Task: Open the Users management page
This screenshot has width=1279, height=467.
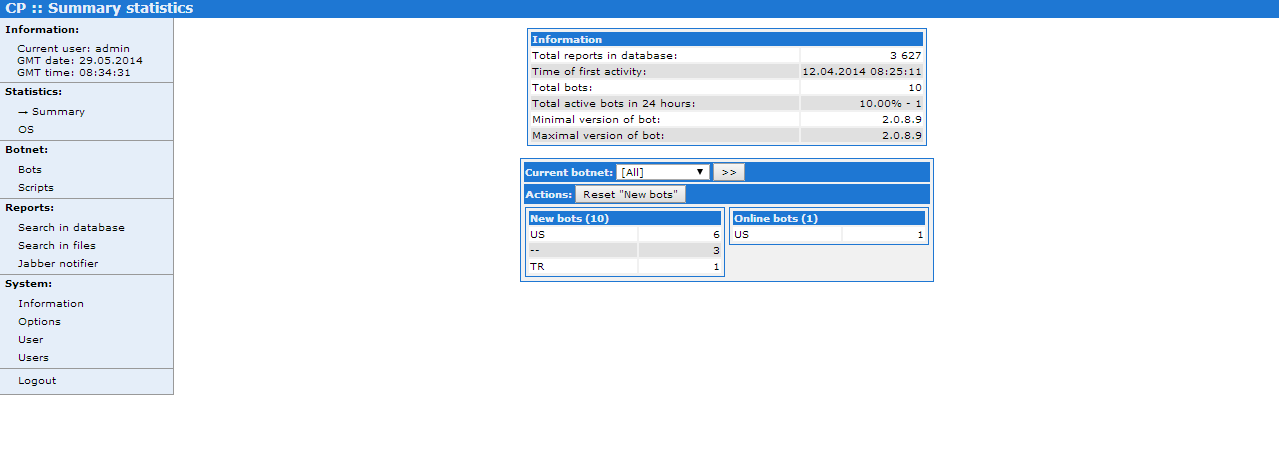Action: pyautogui.click(x=33, y=358)
